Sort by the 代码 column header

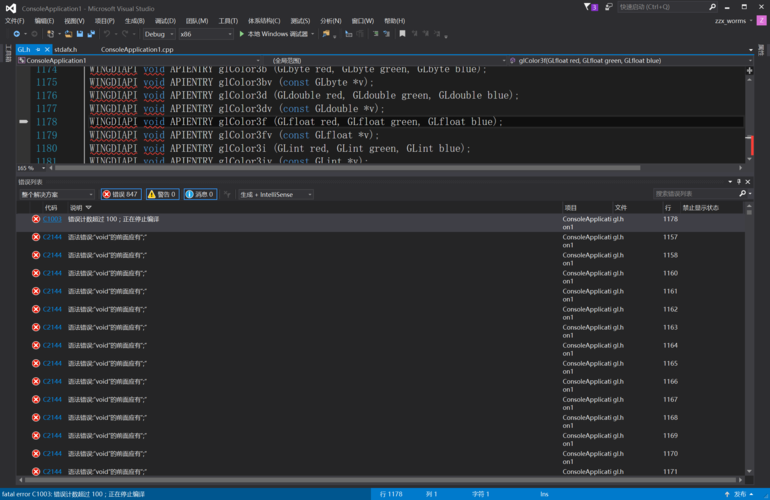tap(51, 208)
